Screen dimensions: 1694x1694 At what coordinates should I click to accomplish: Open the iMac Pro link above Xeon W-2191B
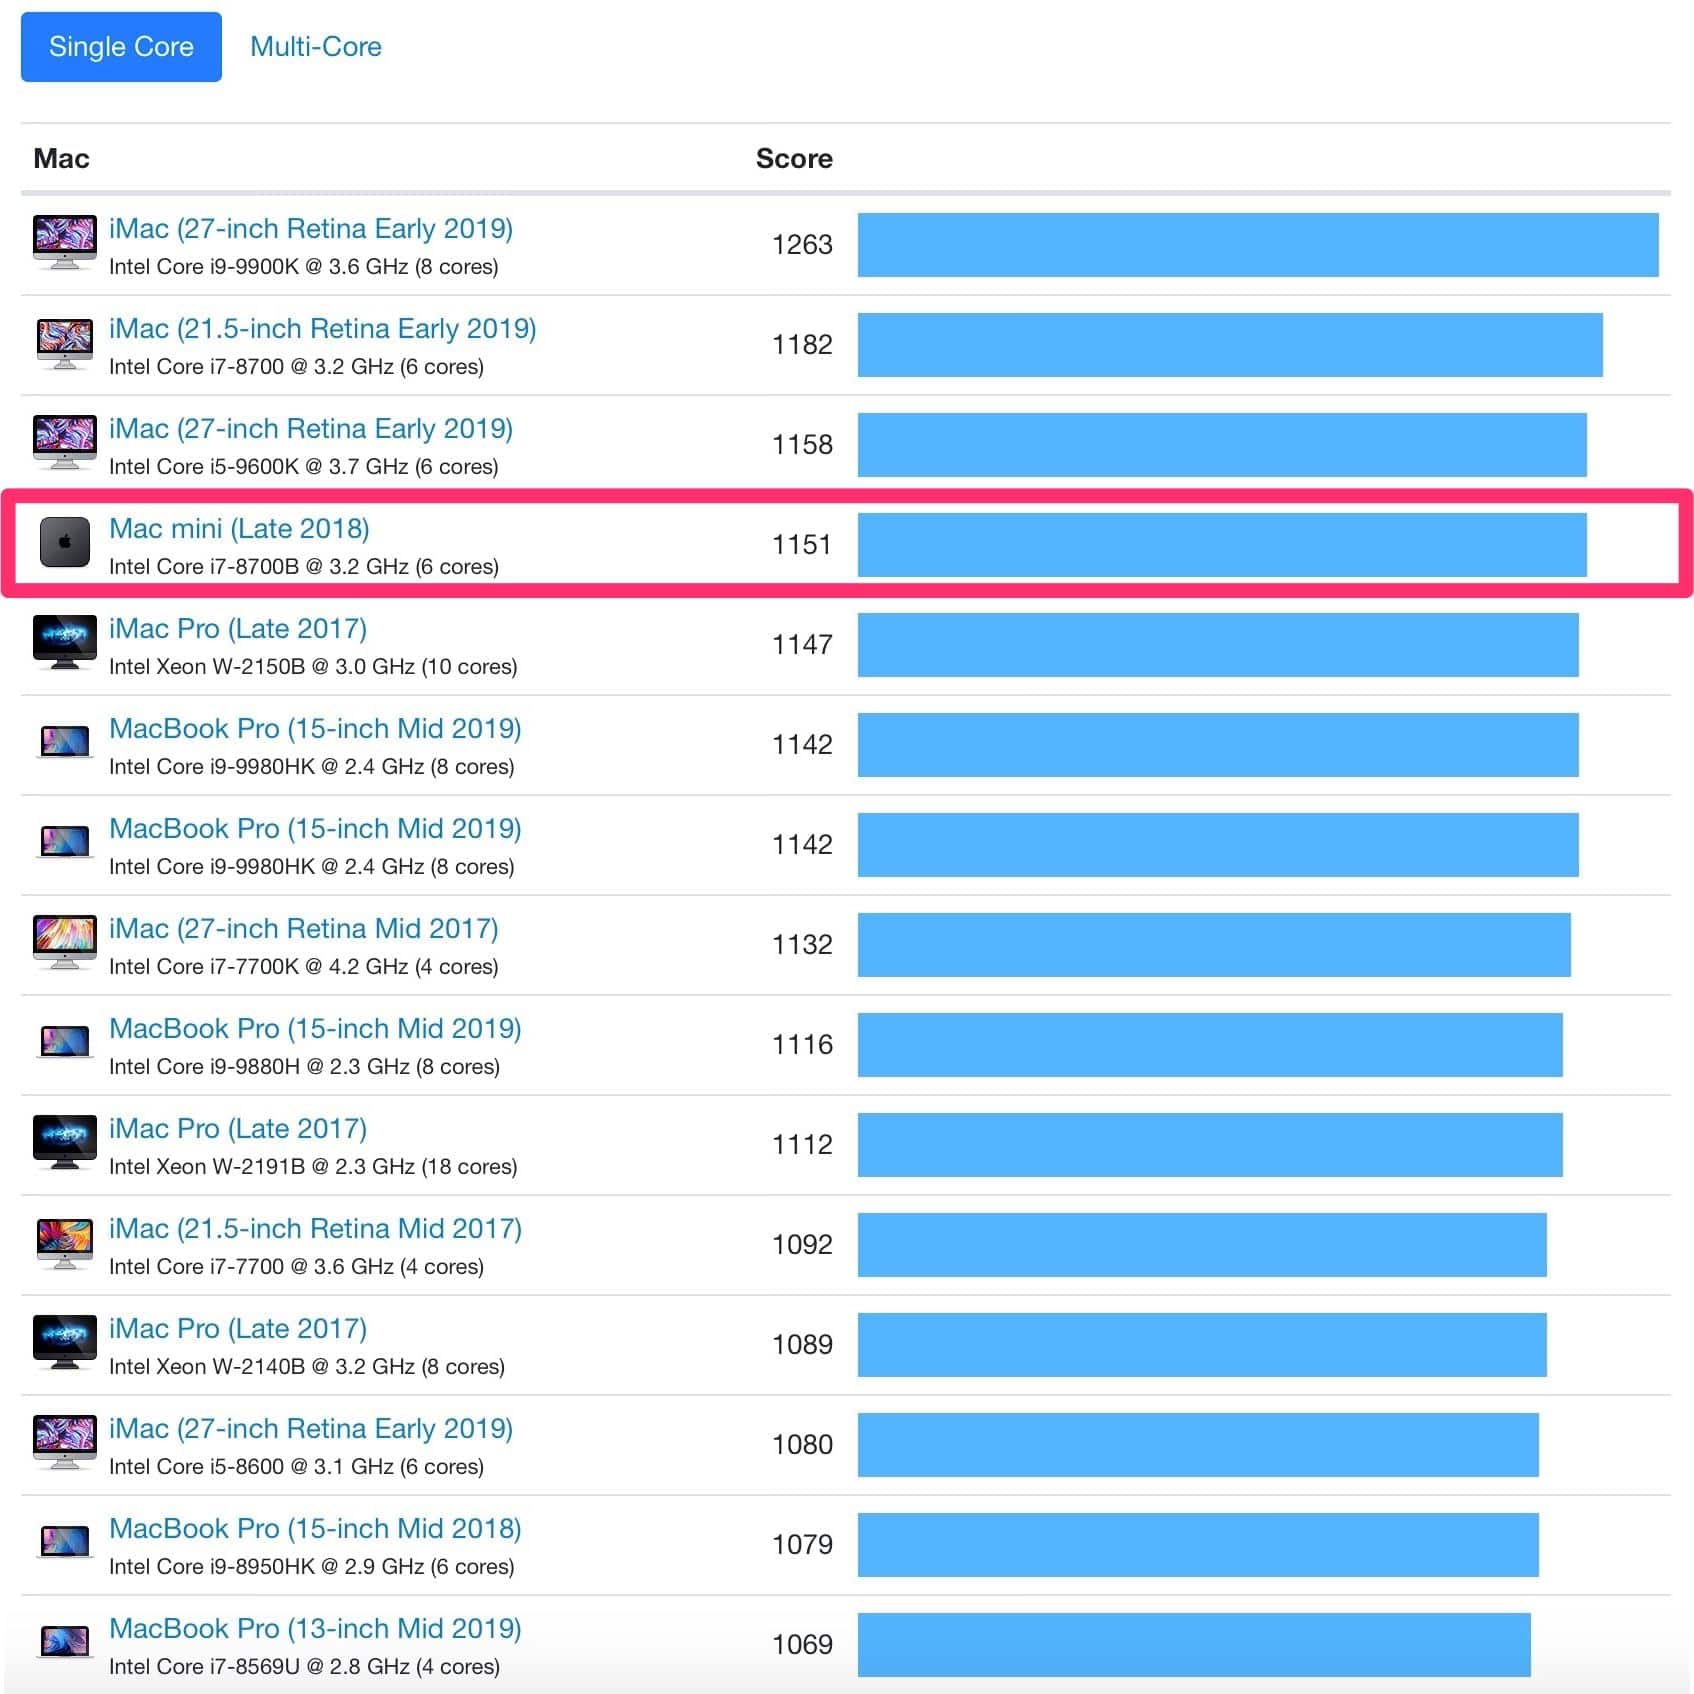tap(238, 1129)
